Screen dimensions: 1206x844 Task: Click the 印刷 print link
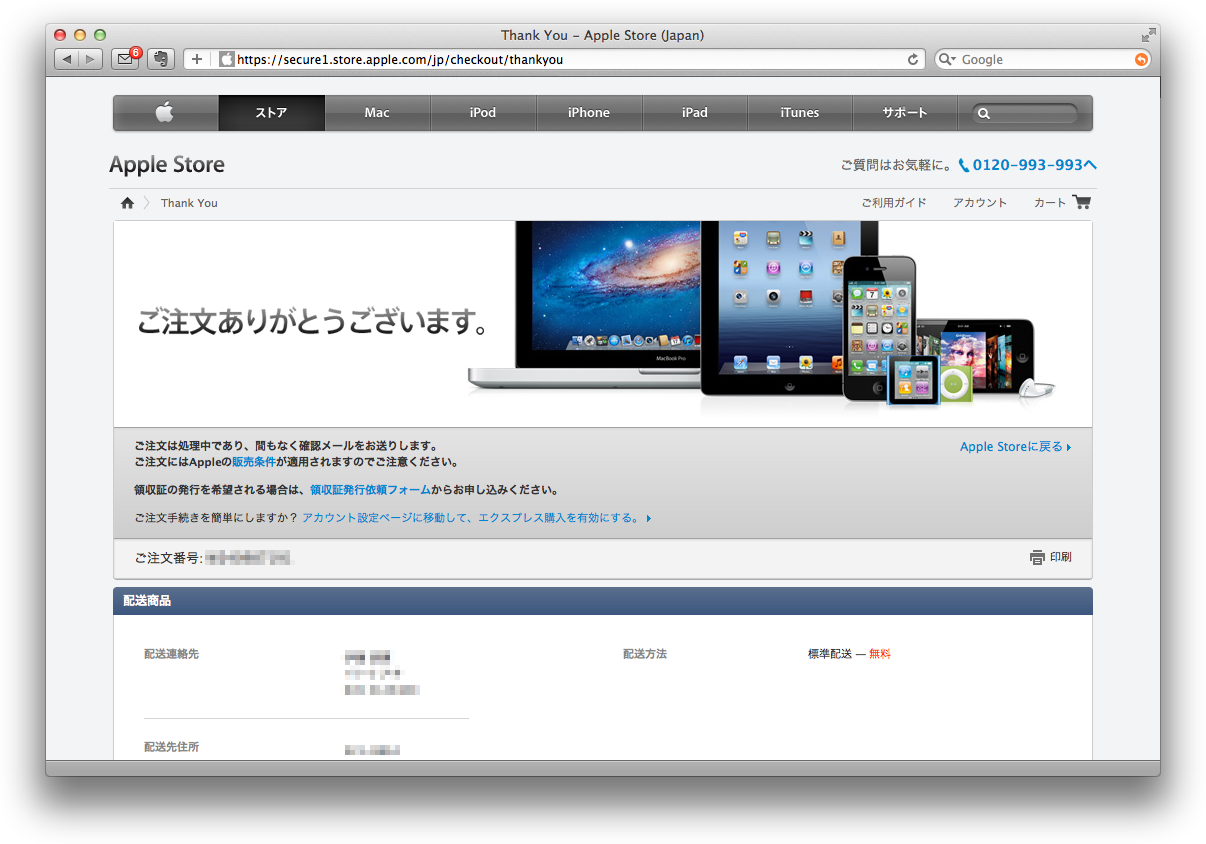[x=1061, y=558]
